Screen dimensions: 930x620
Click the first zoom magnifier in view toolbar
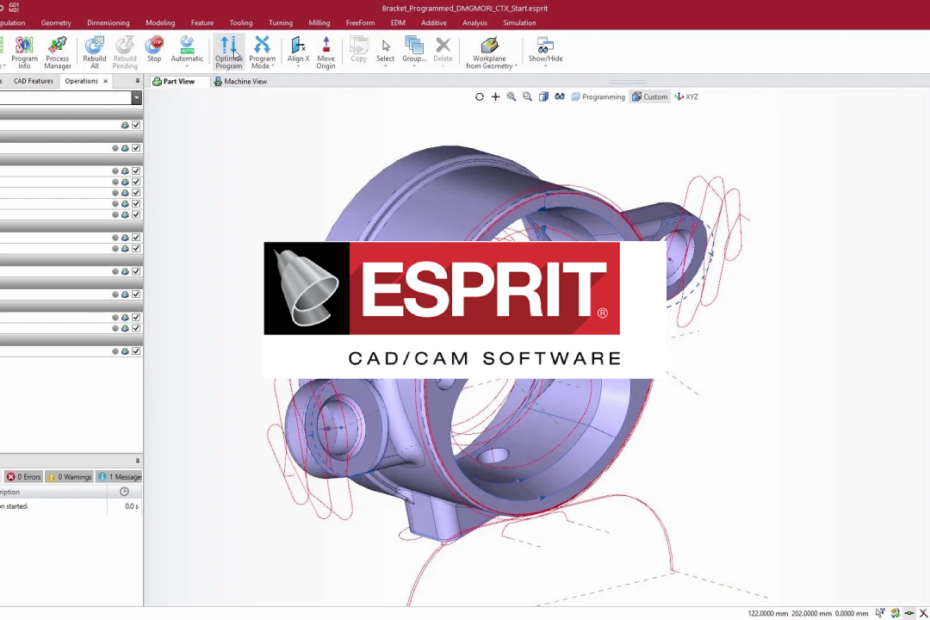click(x=511, y=97)
